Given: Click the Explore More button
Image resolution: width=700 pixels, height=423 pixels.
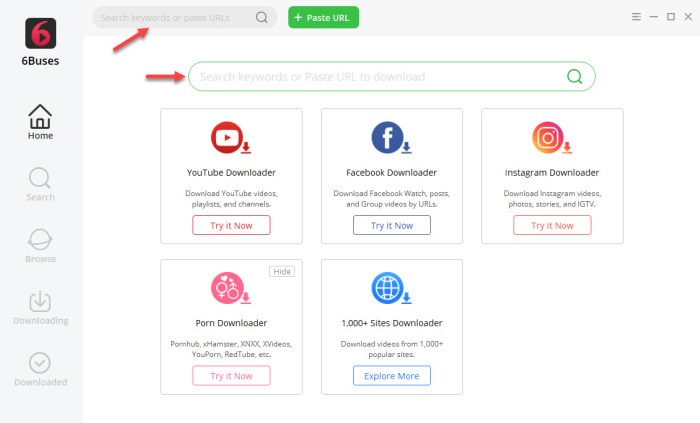Looking at the screenshot, I should (x=392, y=376).
